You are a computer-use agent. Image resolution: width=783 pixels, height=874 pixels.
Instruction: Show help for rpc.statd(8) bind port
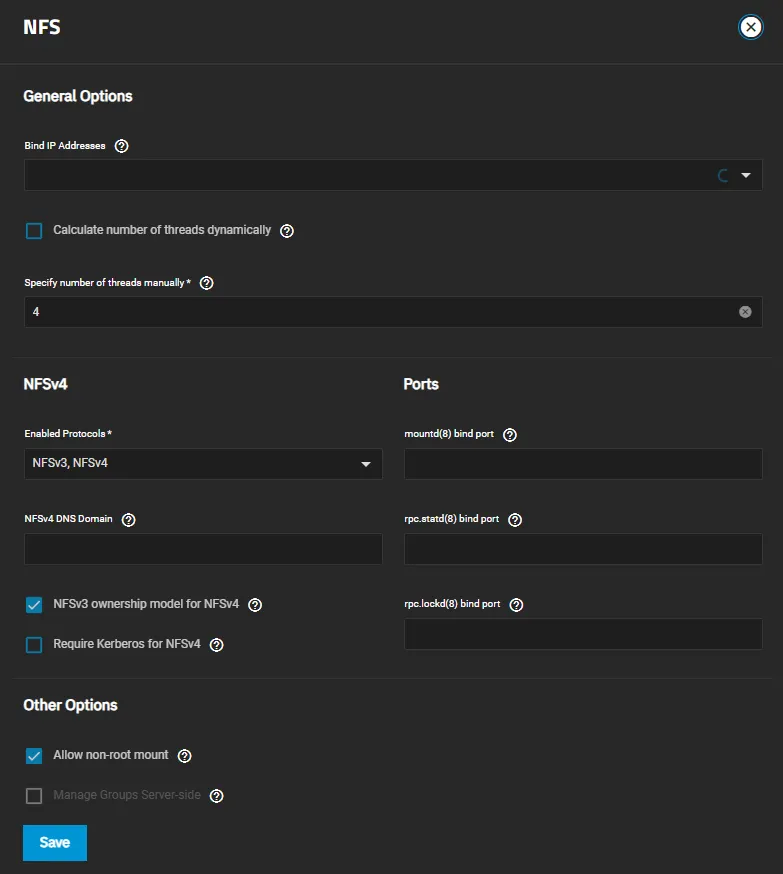coord(515,519)
